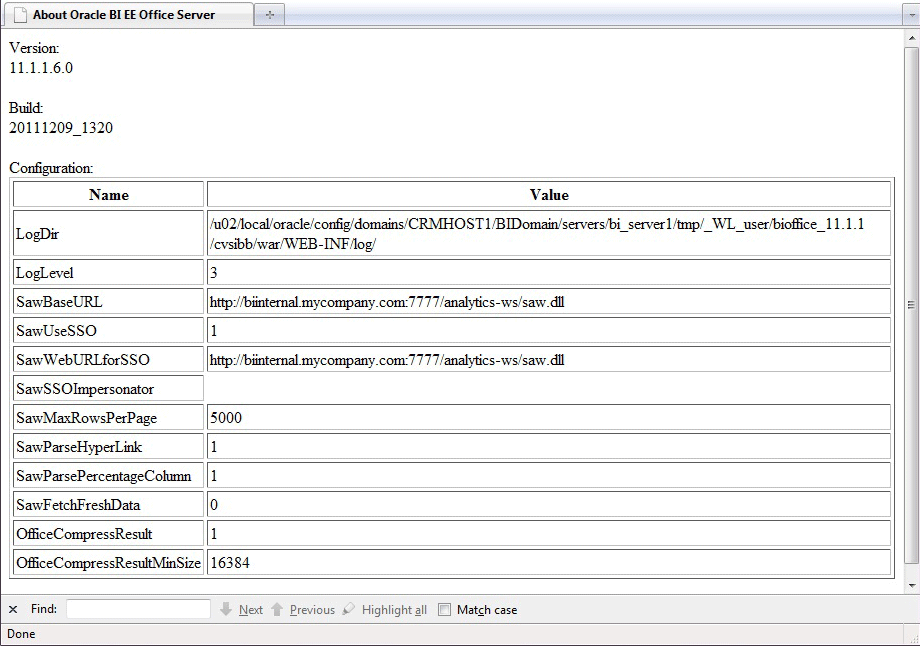Click the SawMaxRowsPerPage name cell
The image size is (920, 646).
tap(109, 418)
